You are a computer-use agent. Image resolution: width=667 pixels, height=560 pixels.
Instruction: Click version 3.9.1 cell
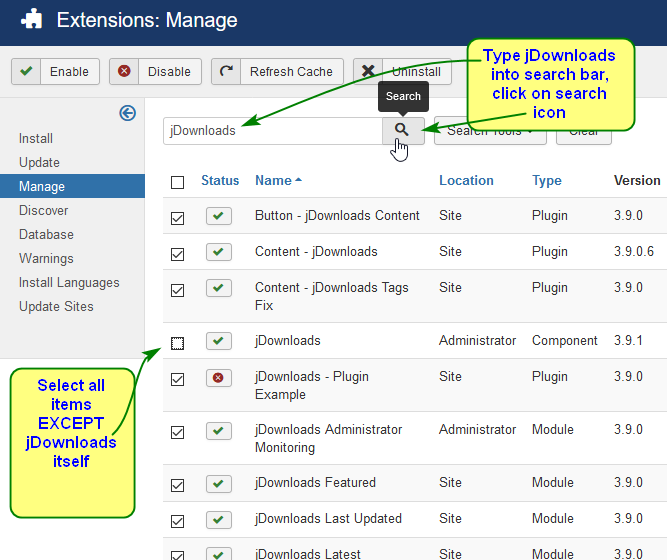628,340
